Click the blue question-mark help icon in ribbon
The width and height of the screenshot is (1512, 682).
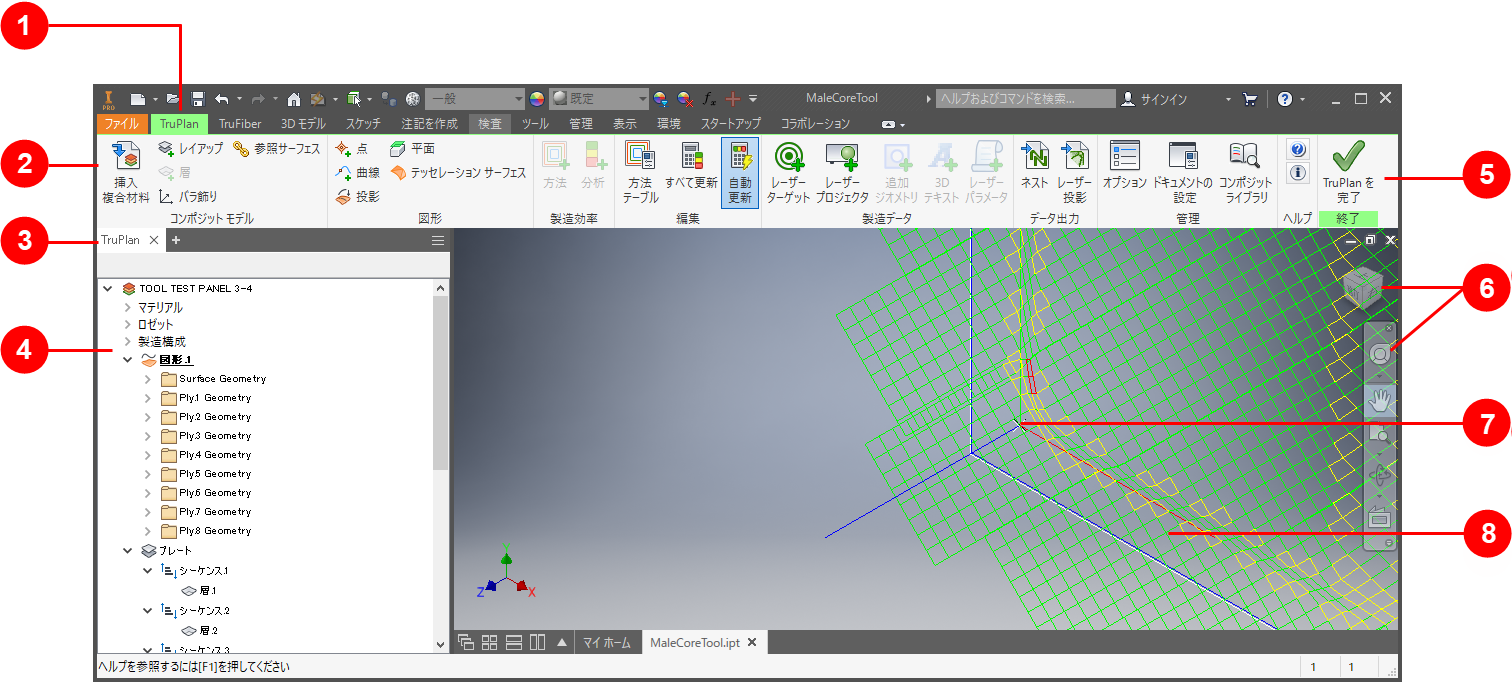point(1298,149)
